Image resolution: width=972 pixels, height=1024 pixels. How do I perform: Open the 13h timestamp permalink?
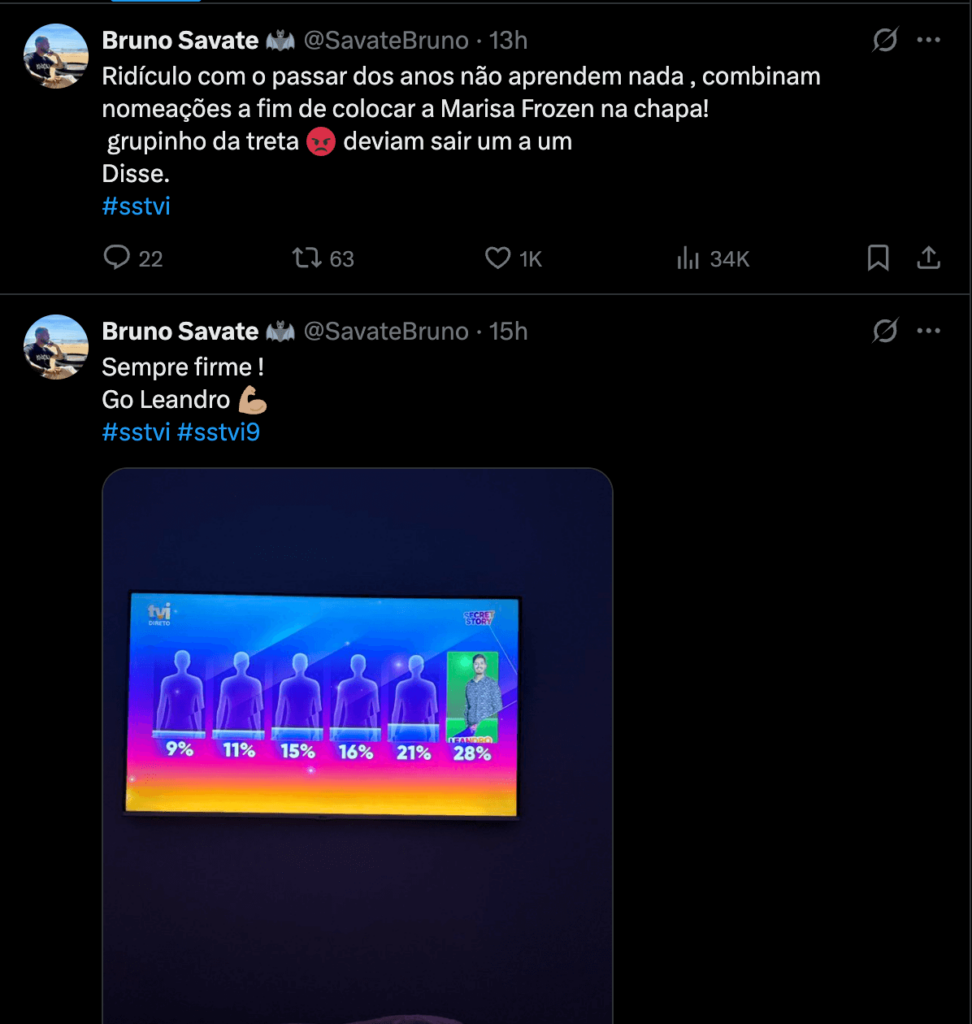508,40
